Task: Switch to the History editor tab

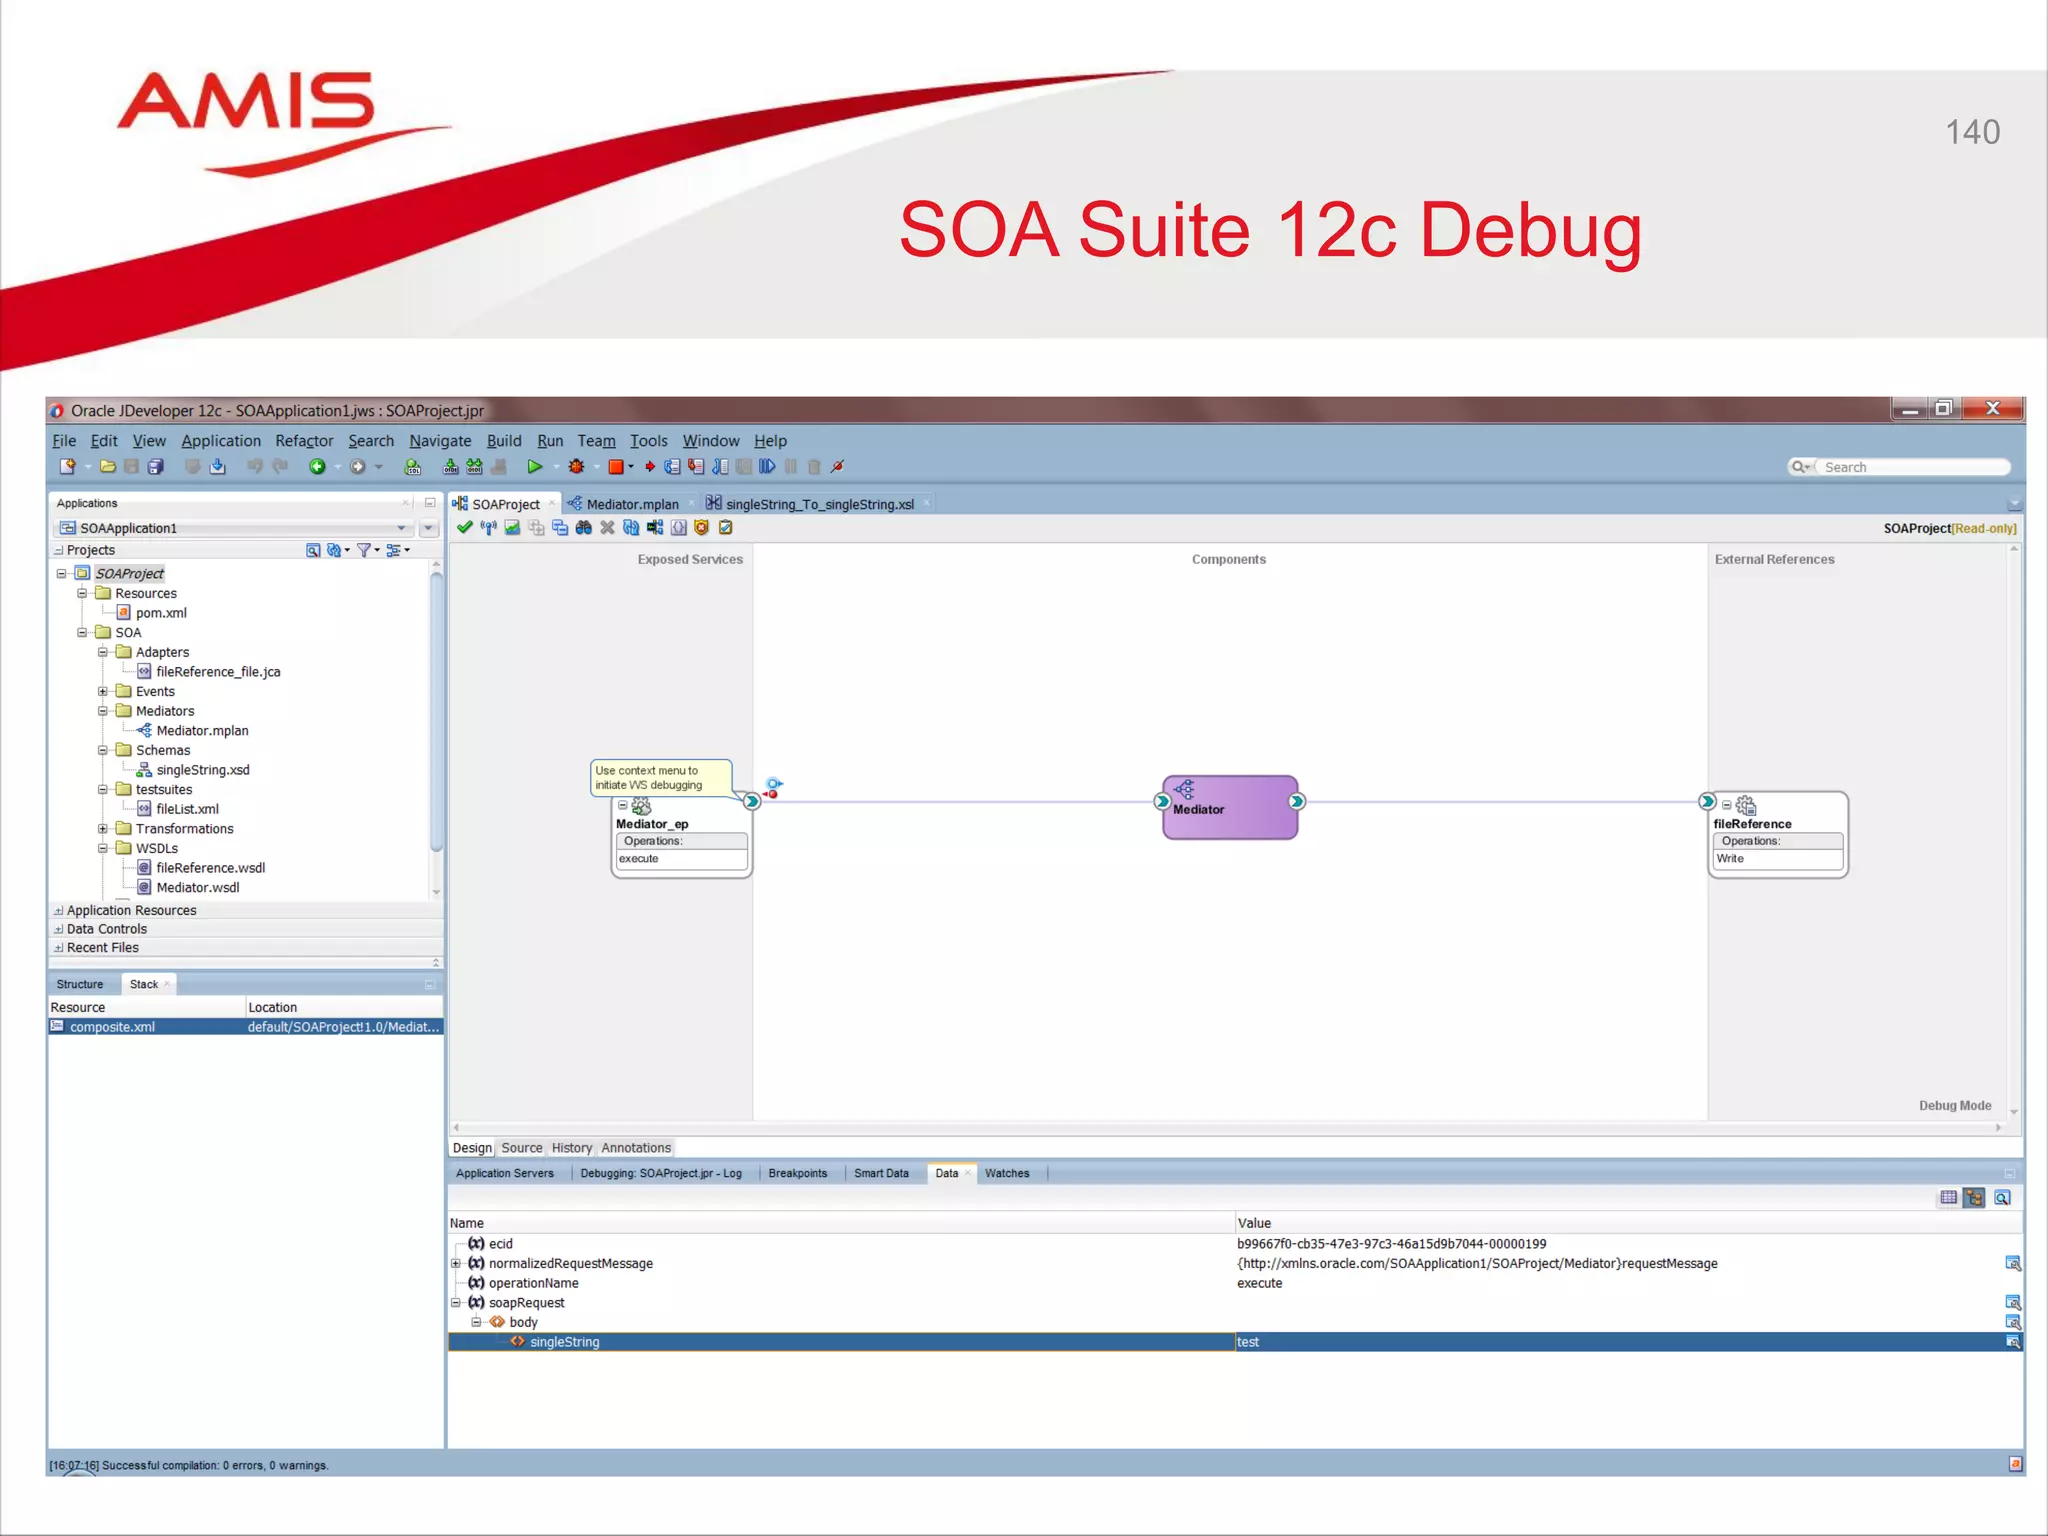Action: tap(572, 1148)
